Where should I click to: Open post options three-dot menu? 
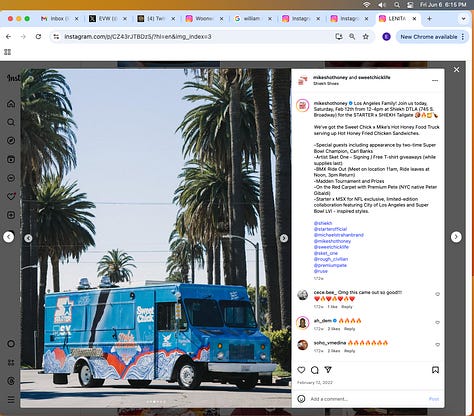(x=435, y=81)
